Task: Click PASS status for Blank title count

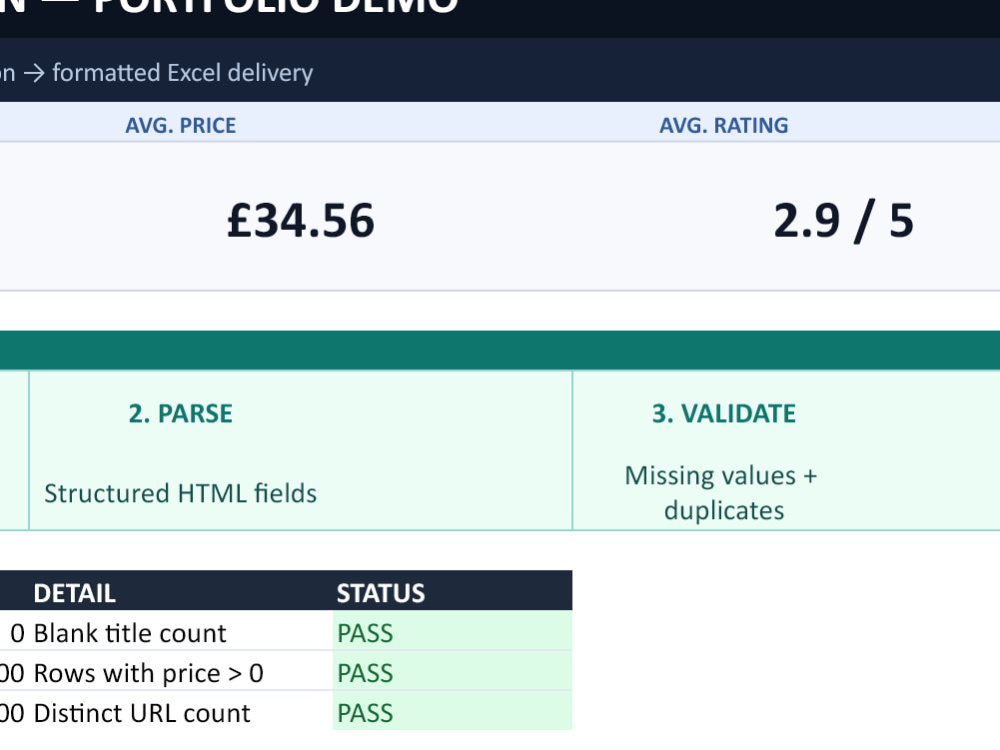Action: [x=365, y=633]
